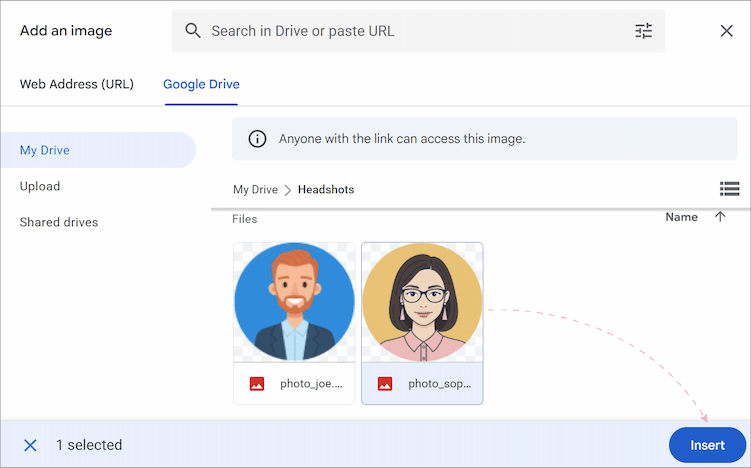Open Shared drives in sidebar
Screen dimensions: 751x468
tap(59, 222)
